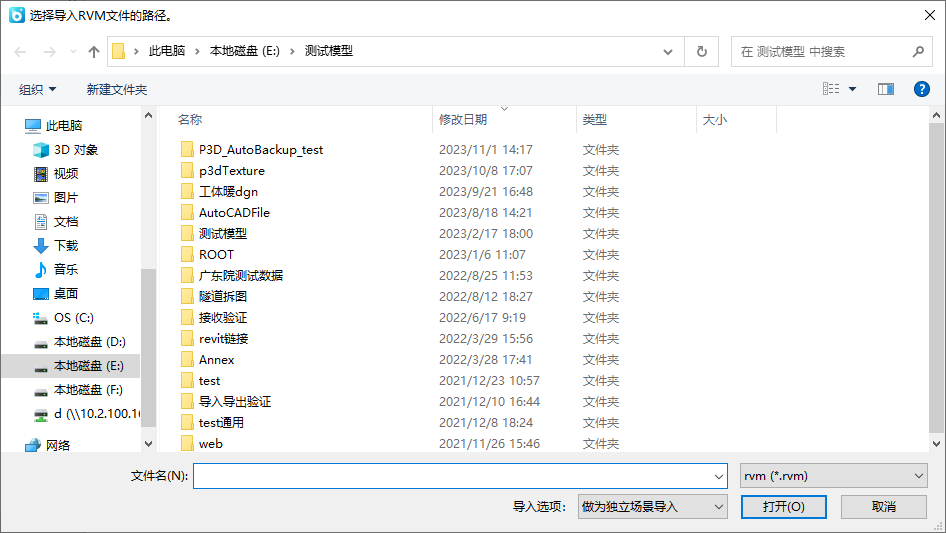The width and height of the screenshot is (946, 533).
Task: Open the 导入选项 dropdown
Action: 652,507
